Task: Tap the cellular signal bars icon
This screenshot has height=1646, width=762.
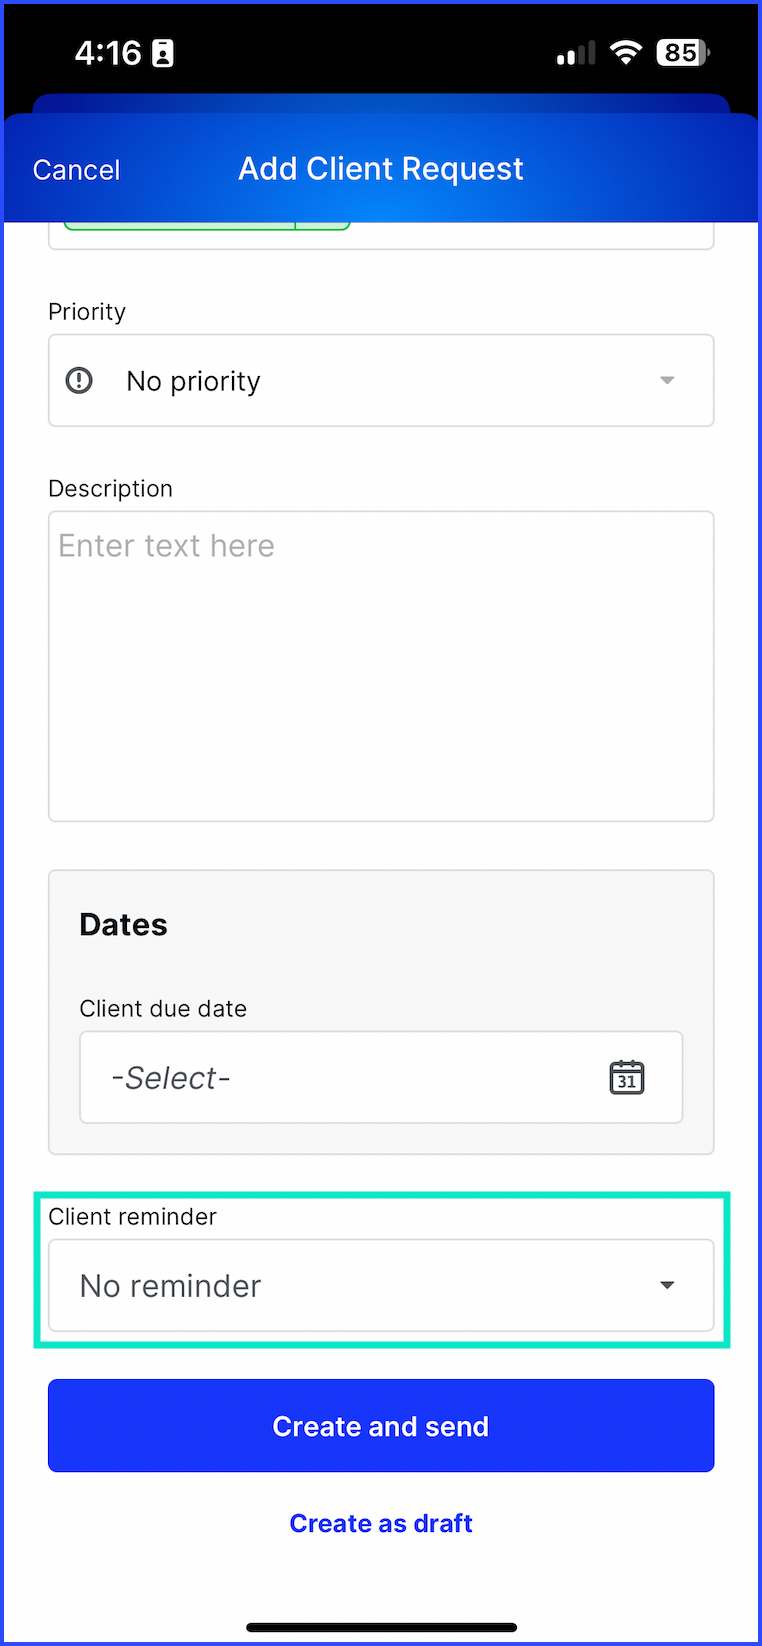Action: (x=576, y=54)
